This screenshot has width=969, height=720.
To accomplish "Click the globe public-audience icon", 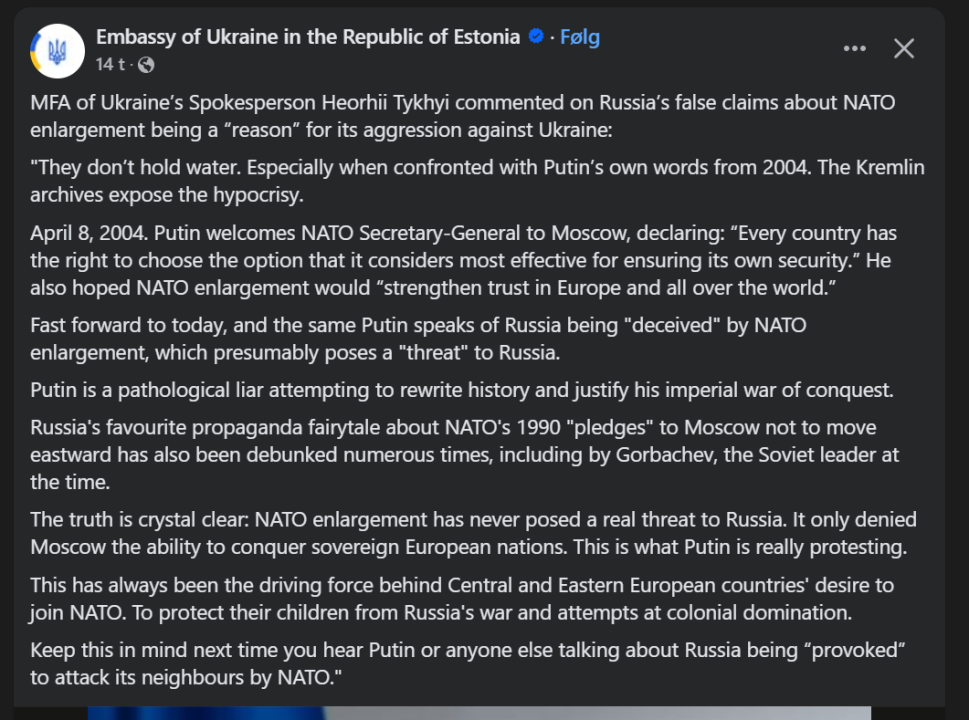I will coord(146,65).
